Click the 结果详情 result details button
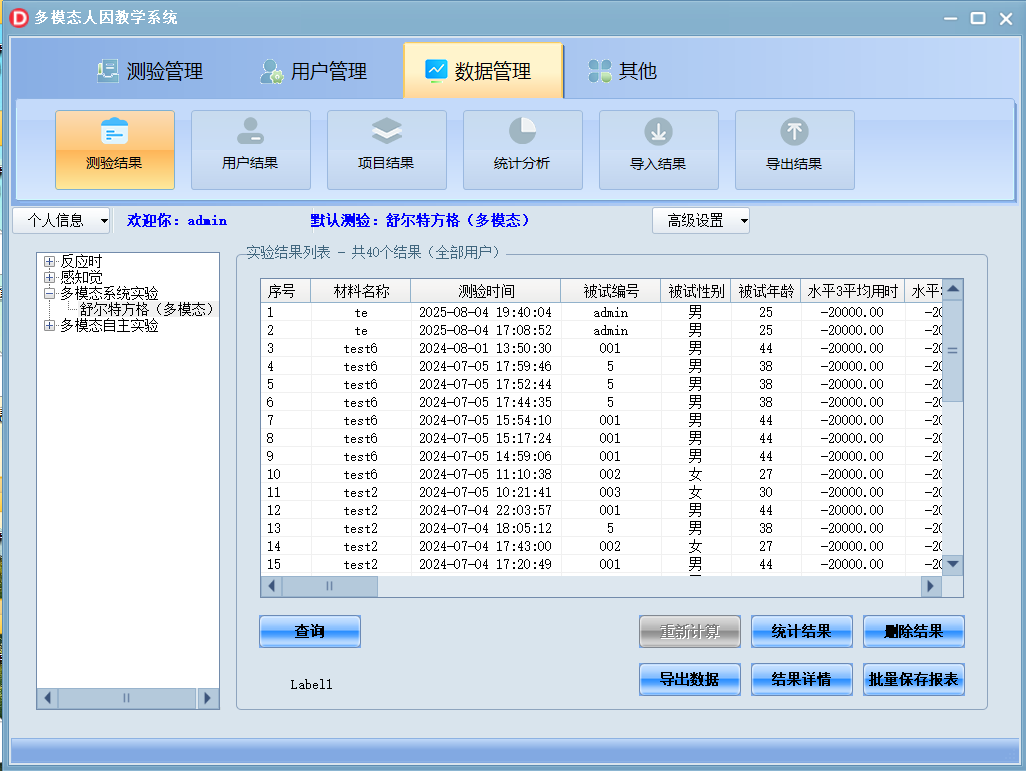The height and width of the screenshot is (771, 1026). pos(801,679)
